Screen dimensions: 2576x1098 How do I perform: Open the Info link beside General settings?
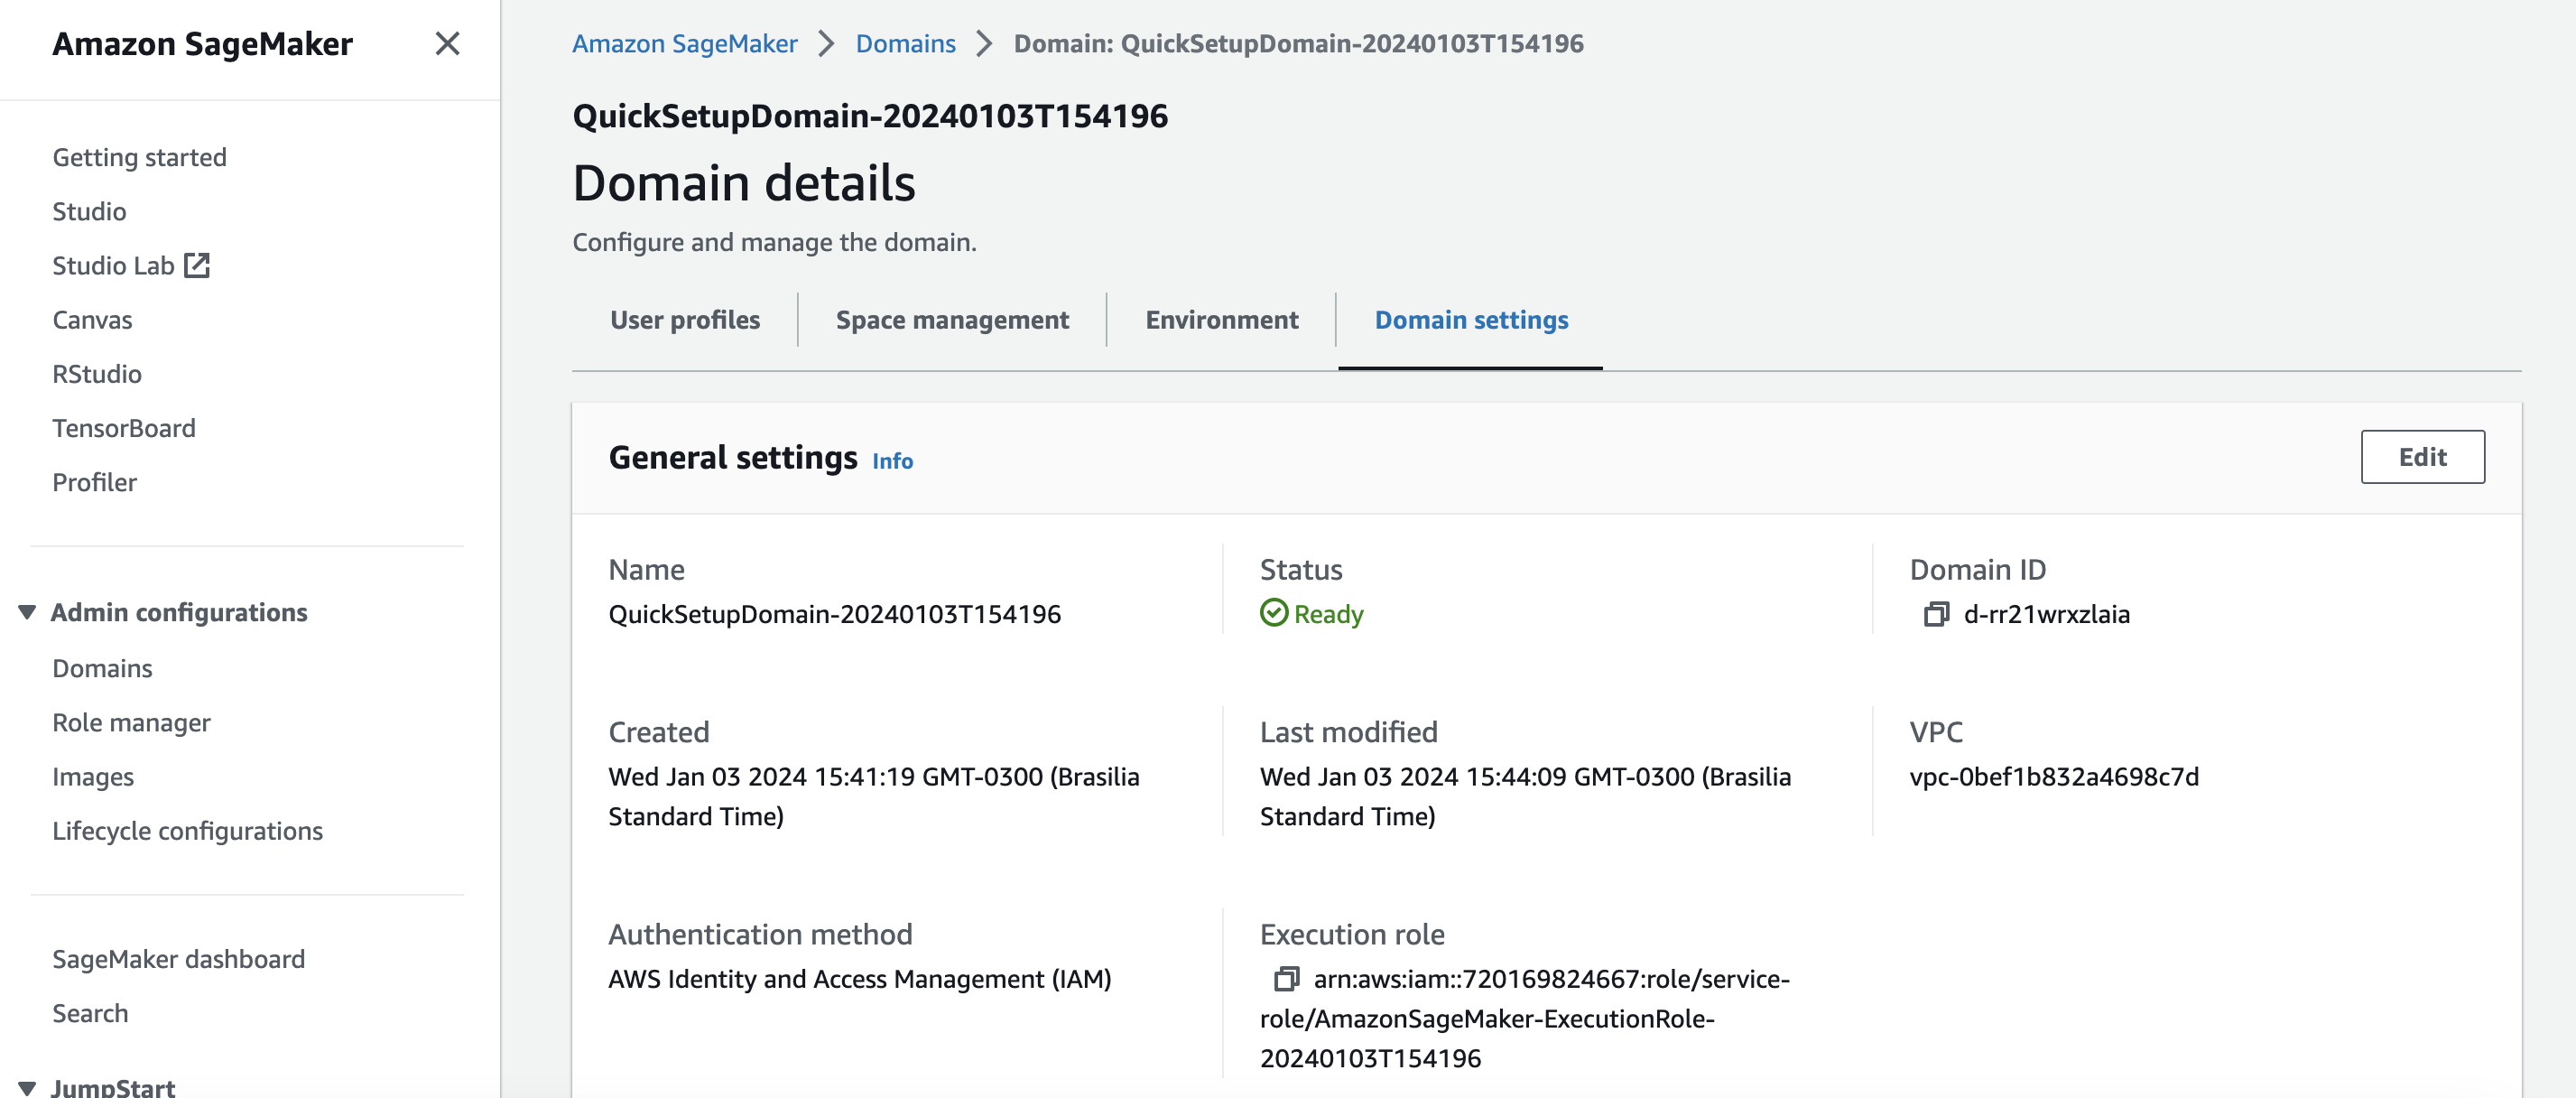(892, 461)
